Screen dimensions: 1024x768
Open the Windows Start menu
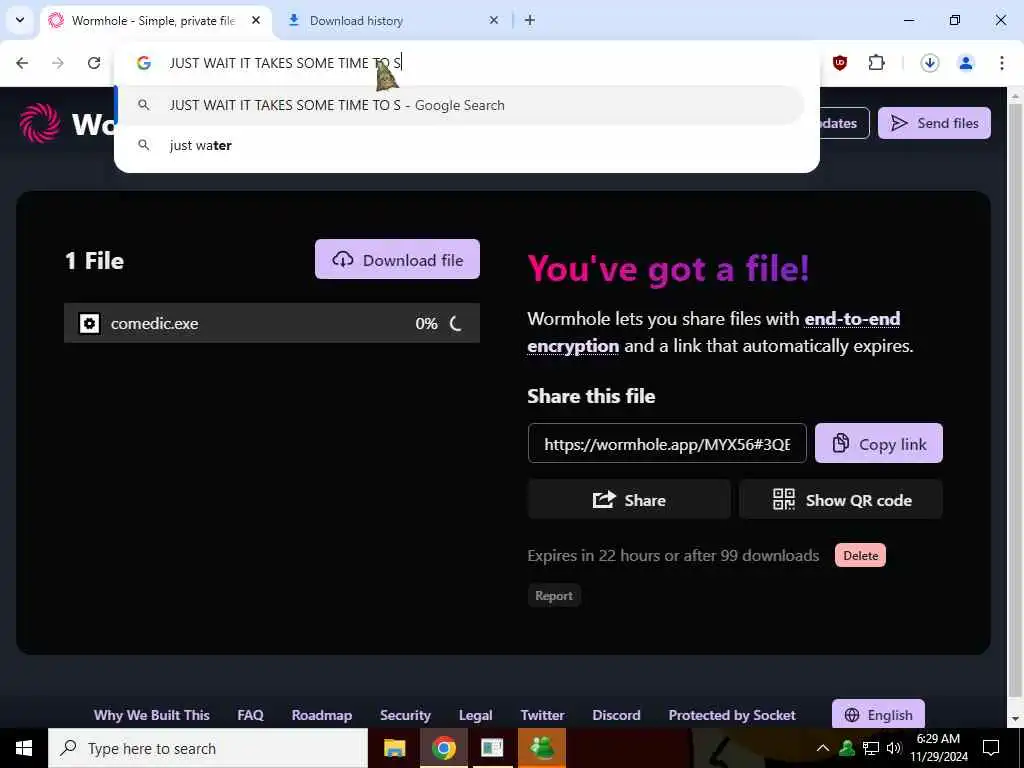(24, 748)
